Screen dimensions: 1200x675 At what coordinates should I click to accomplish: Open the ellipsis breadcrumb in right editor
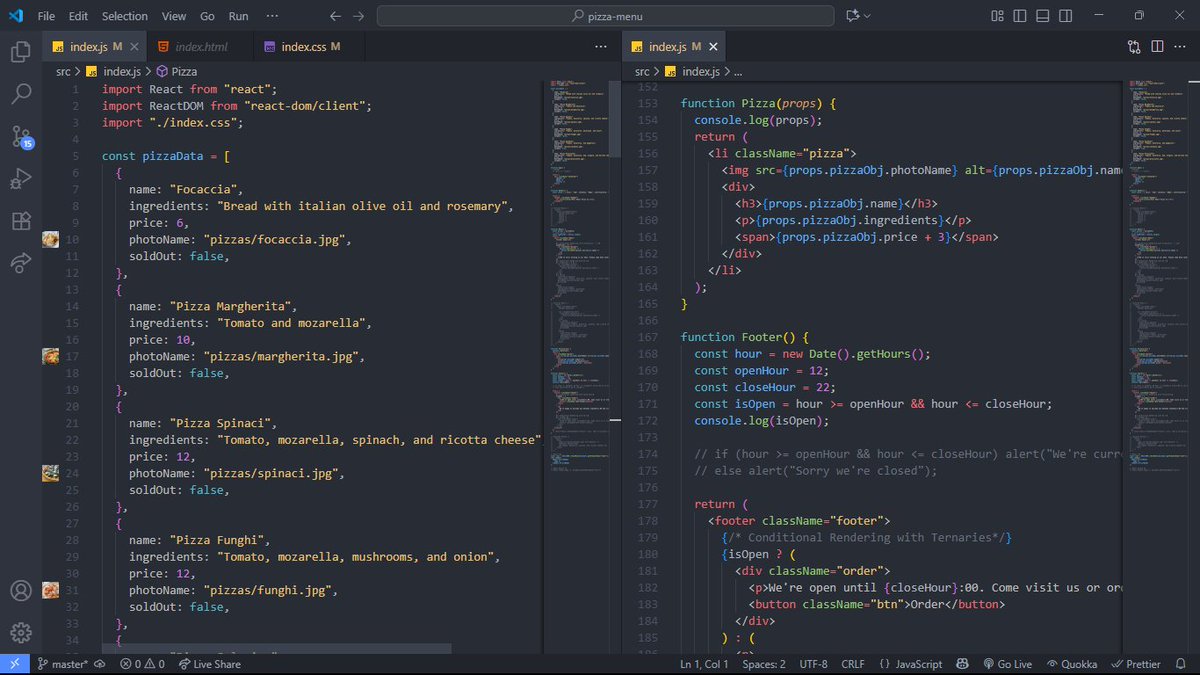[x=738, y=71]
